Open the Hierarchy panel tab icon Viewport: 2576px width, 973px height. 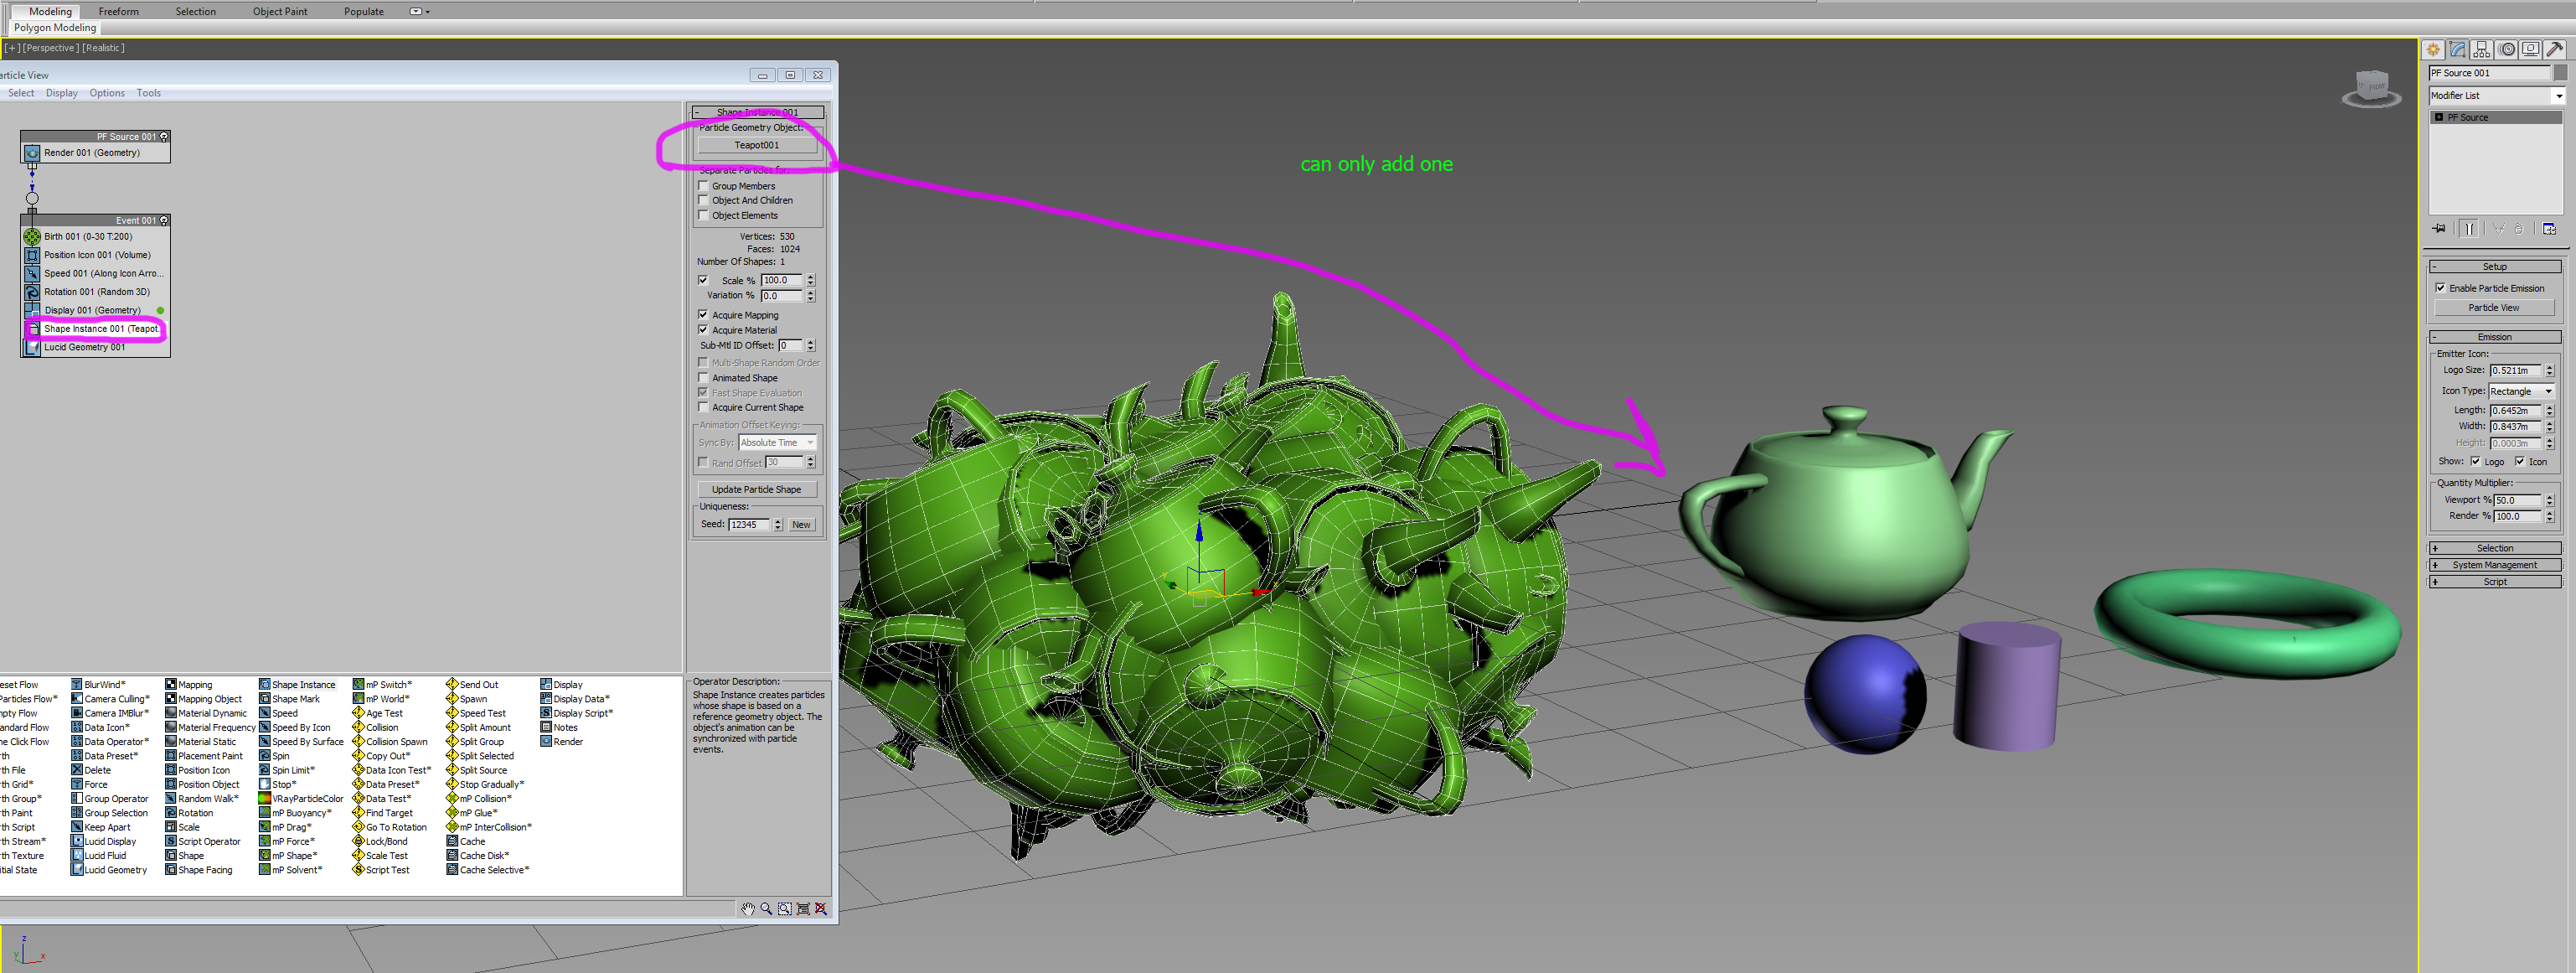[2482, 49]
